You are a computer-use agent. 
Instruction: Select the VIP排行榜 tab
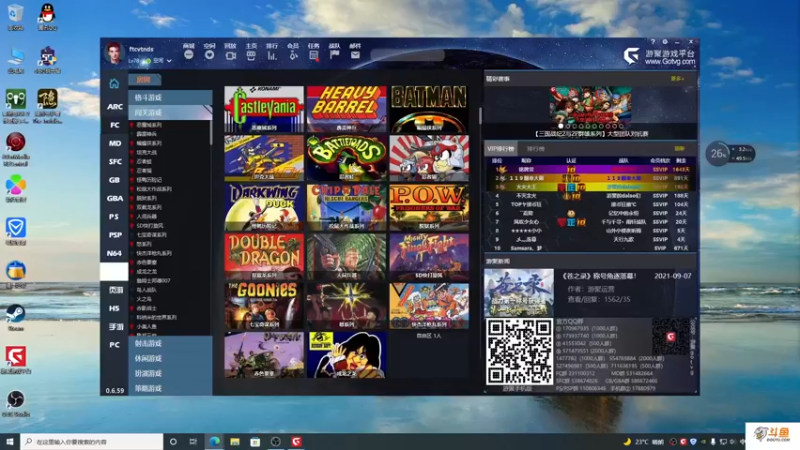coord(501,149)
